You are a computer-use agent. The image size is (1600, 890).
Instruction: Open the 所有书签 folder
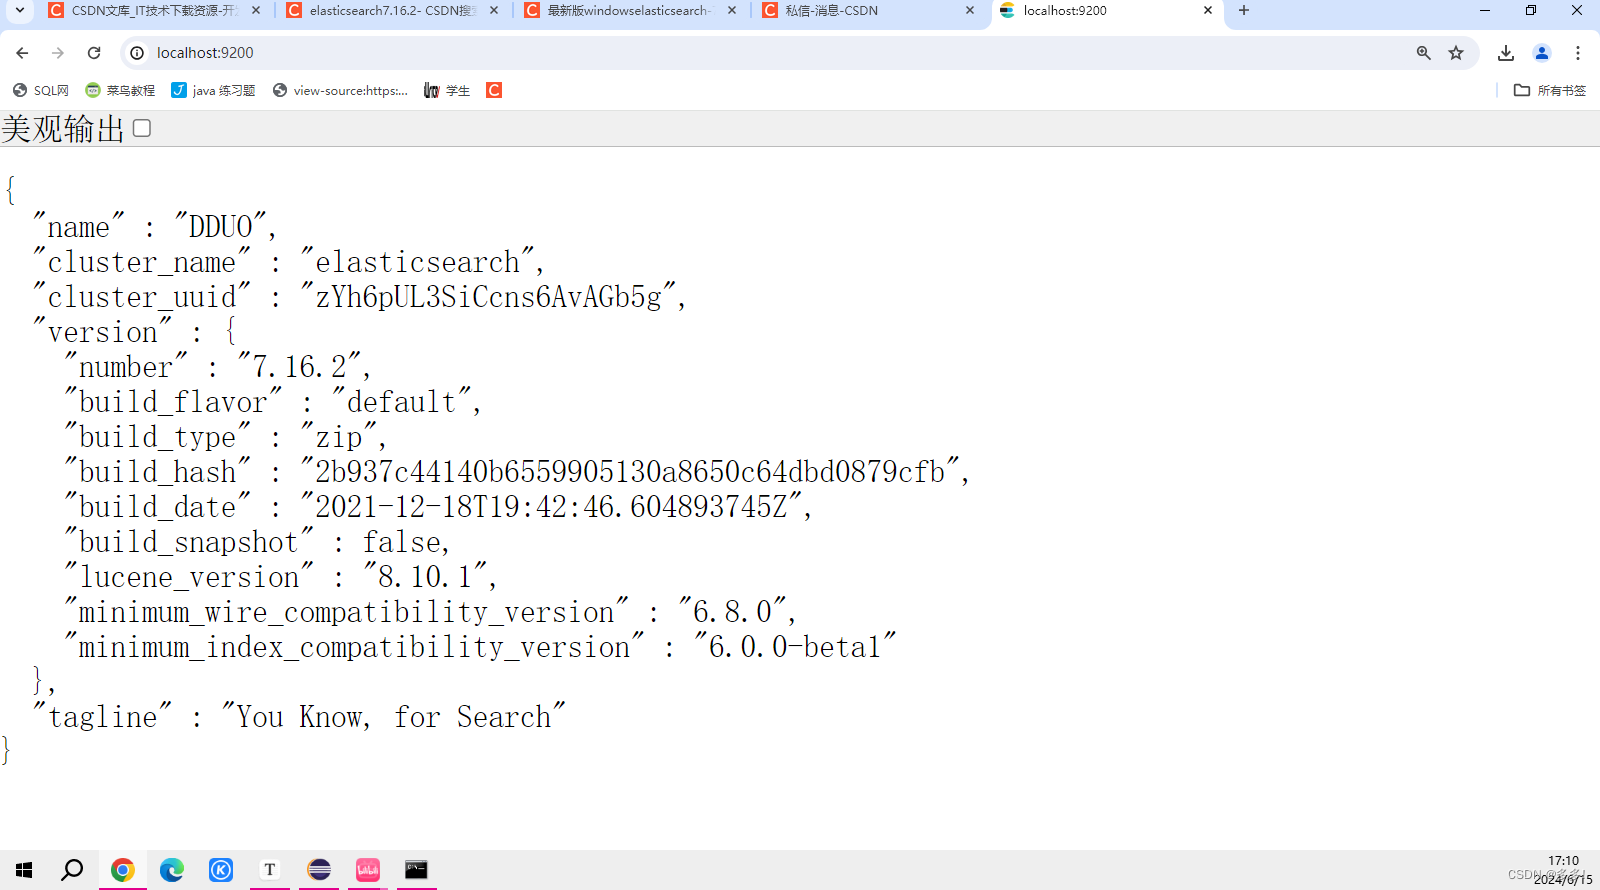pyautogui.click(x=1550, y=90)
